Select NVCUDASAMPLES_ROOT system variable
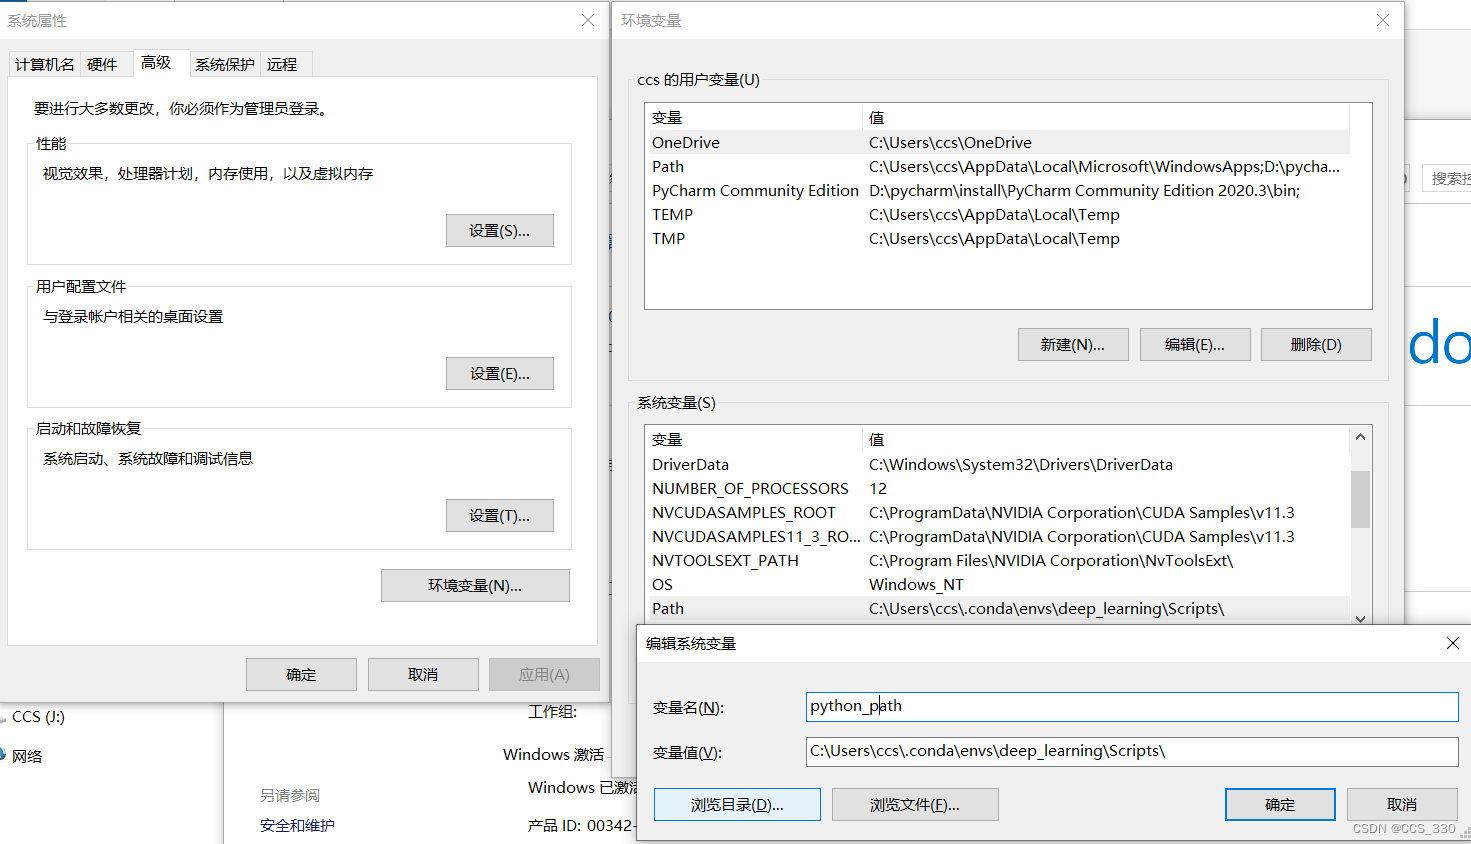1471x844 pixels. pyautogui.click(x=997, y=512)
